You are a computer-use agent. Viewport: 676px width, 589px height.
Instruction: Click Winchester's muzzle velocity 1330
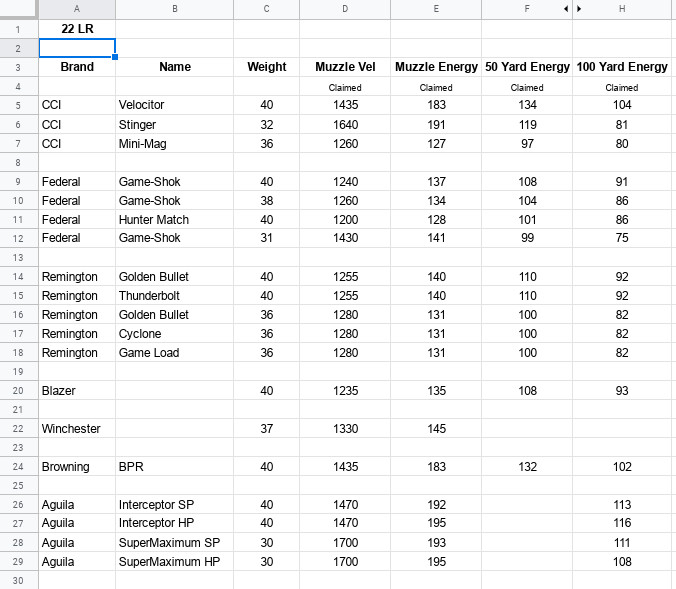[x=345, y=429]
